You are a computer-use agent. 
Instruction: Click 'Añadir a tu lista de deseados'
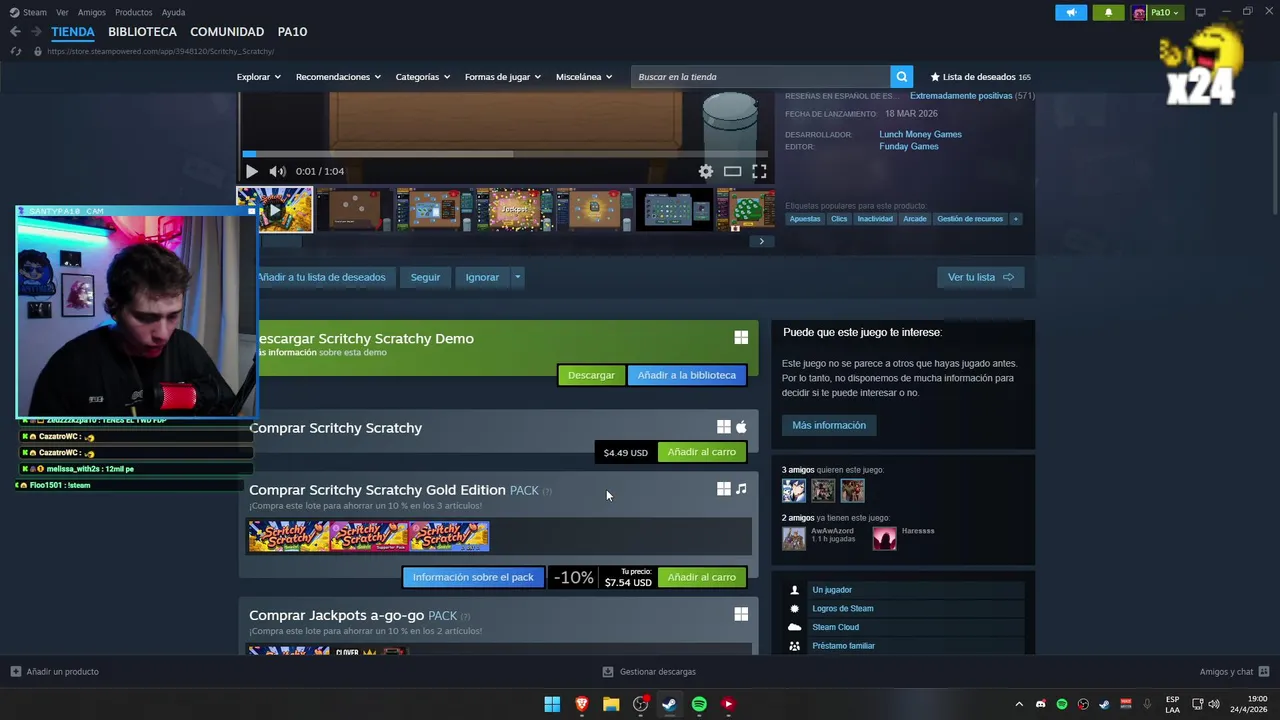320,277
